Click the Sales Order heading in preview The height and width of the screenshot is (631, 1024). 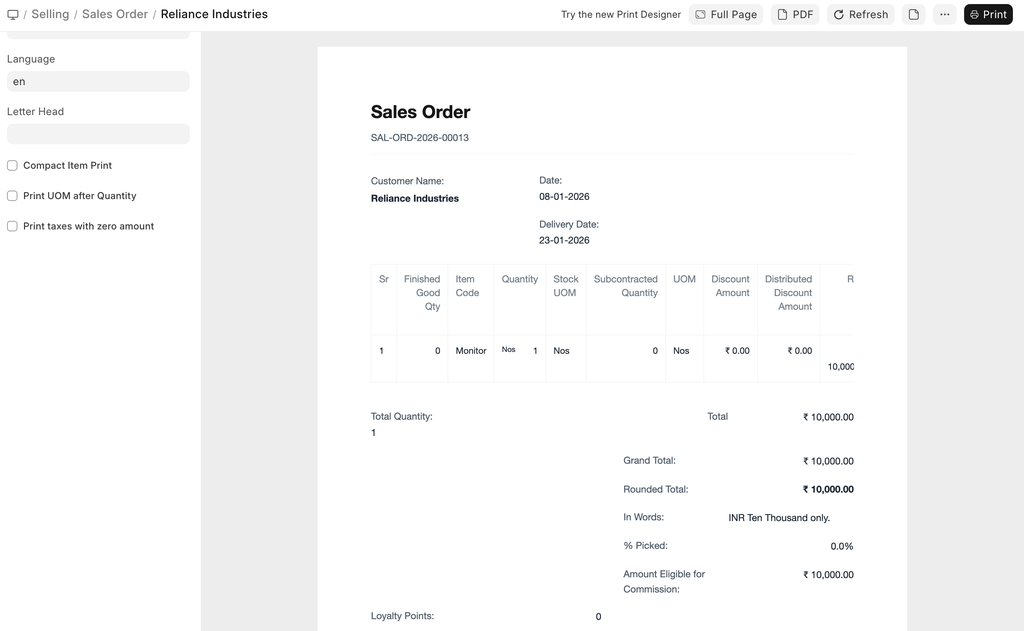[x=420, y=112]
